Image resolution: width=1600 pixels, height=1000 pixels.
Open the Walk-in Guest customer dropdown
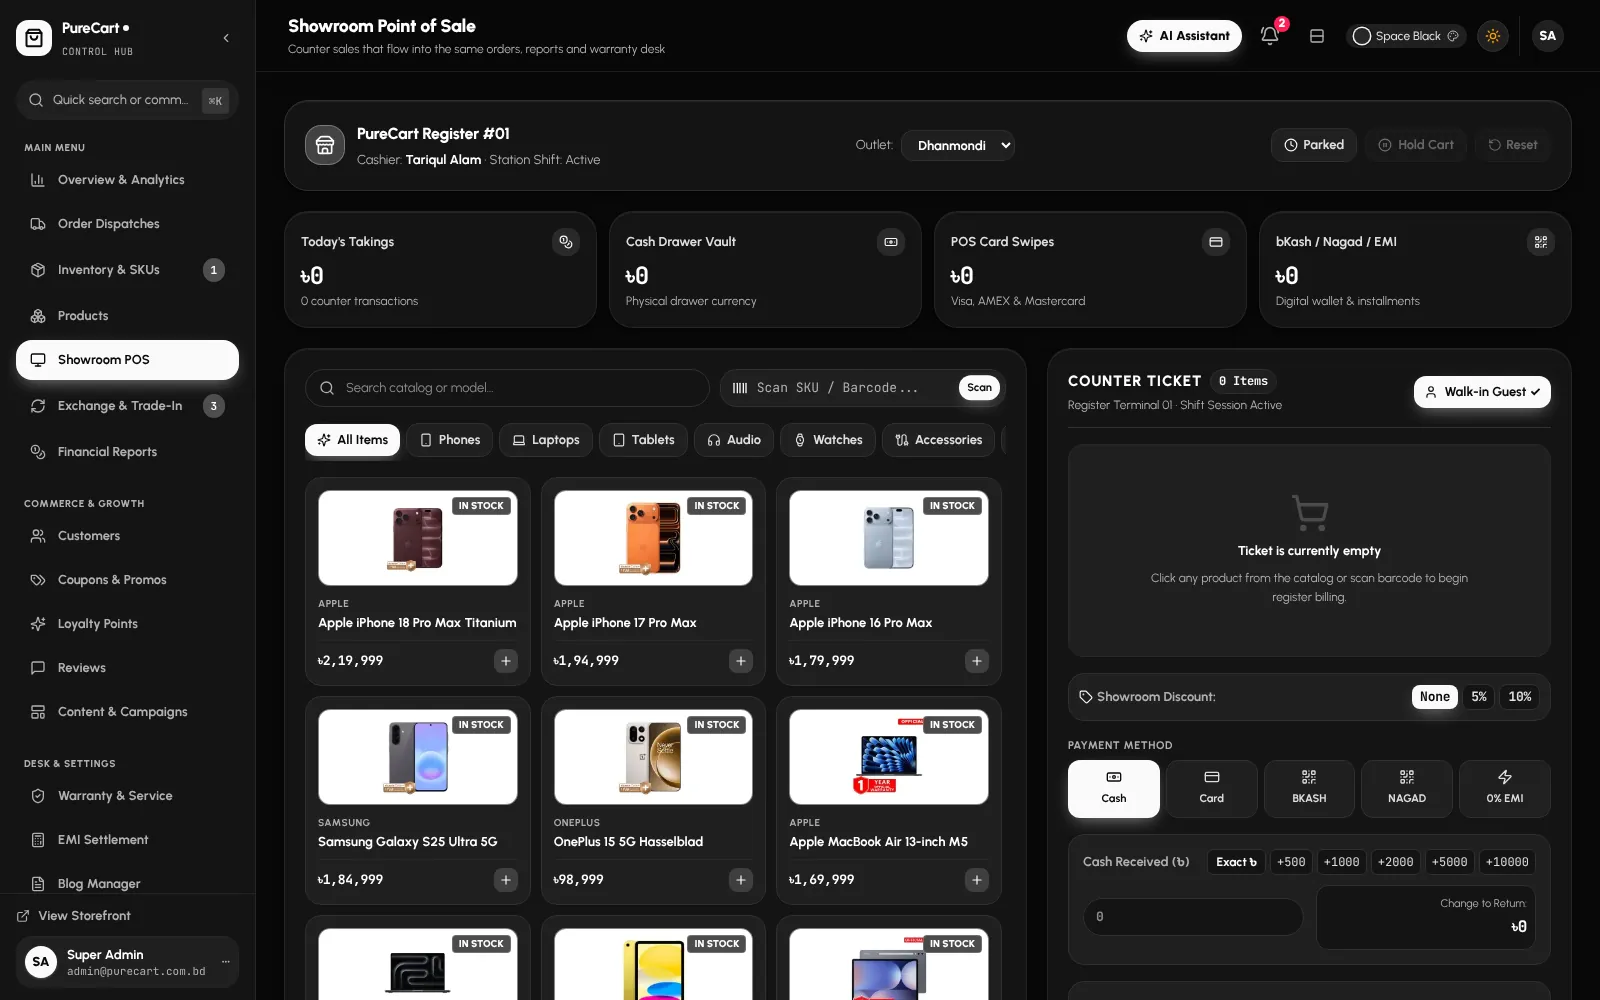(1482, 392)
